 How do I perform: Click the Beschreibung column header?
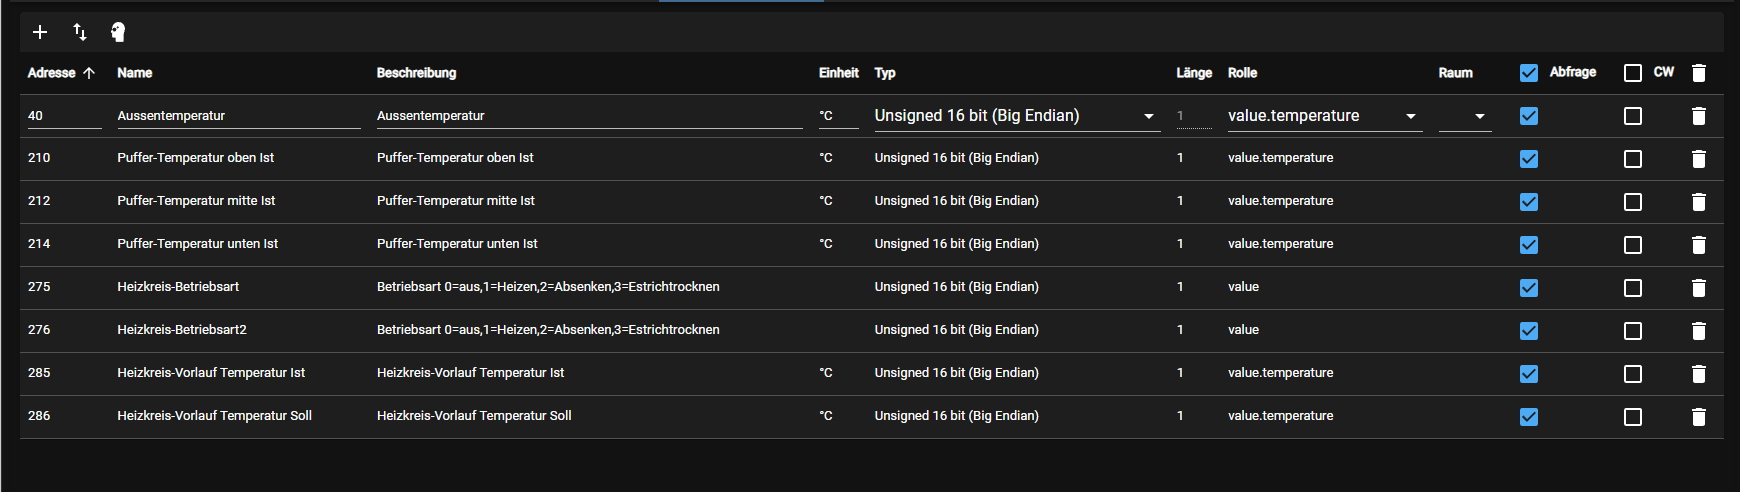[416, 73]
